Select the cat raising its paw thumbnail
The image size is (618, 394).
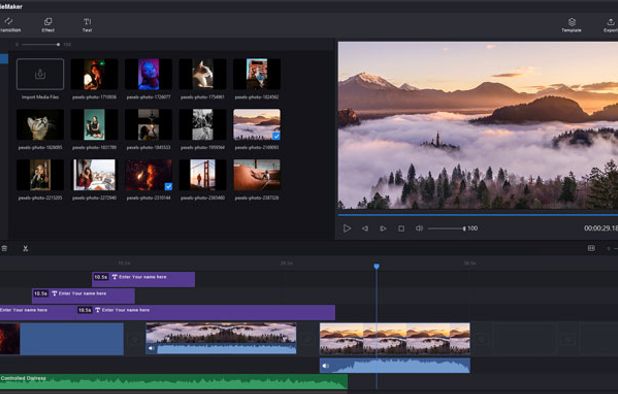[x=203, y=74]
